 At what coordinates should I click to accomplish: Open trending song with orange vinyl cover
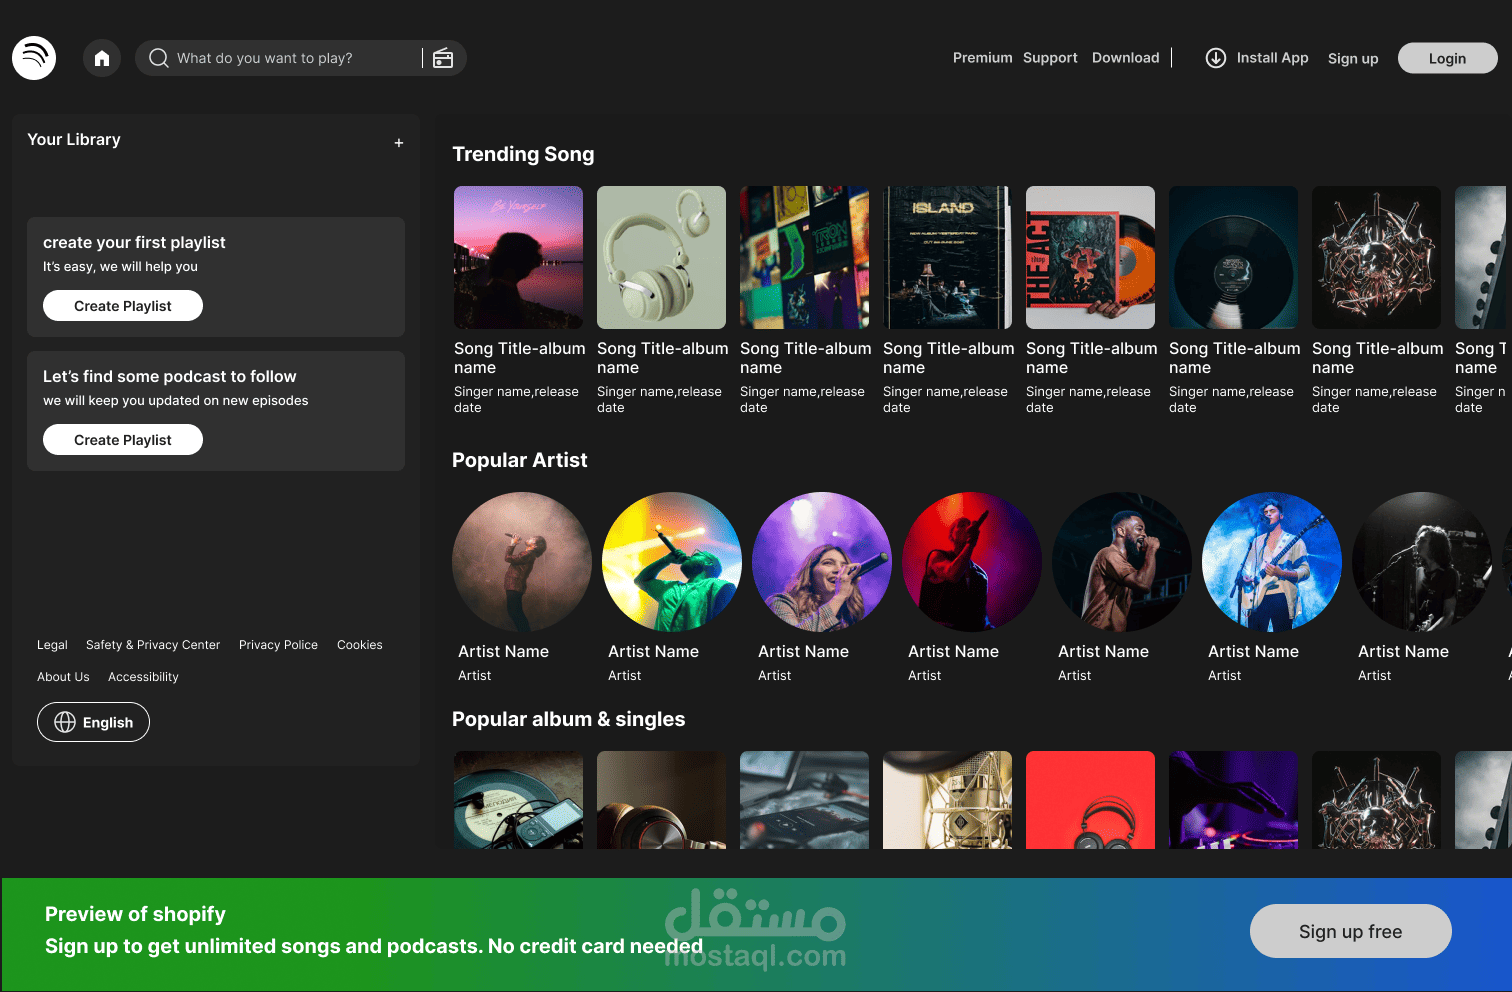pos(1090,258)
